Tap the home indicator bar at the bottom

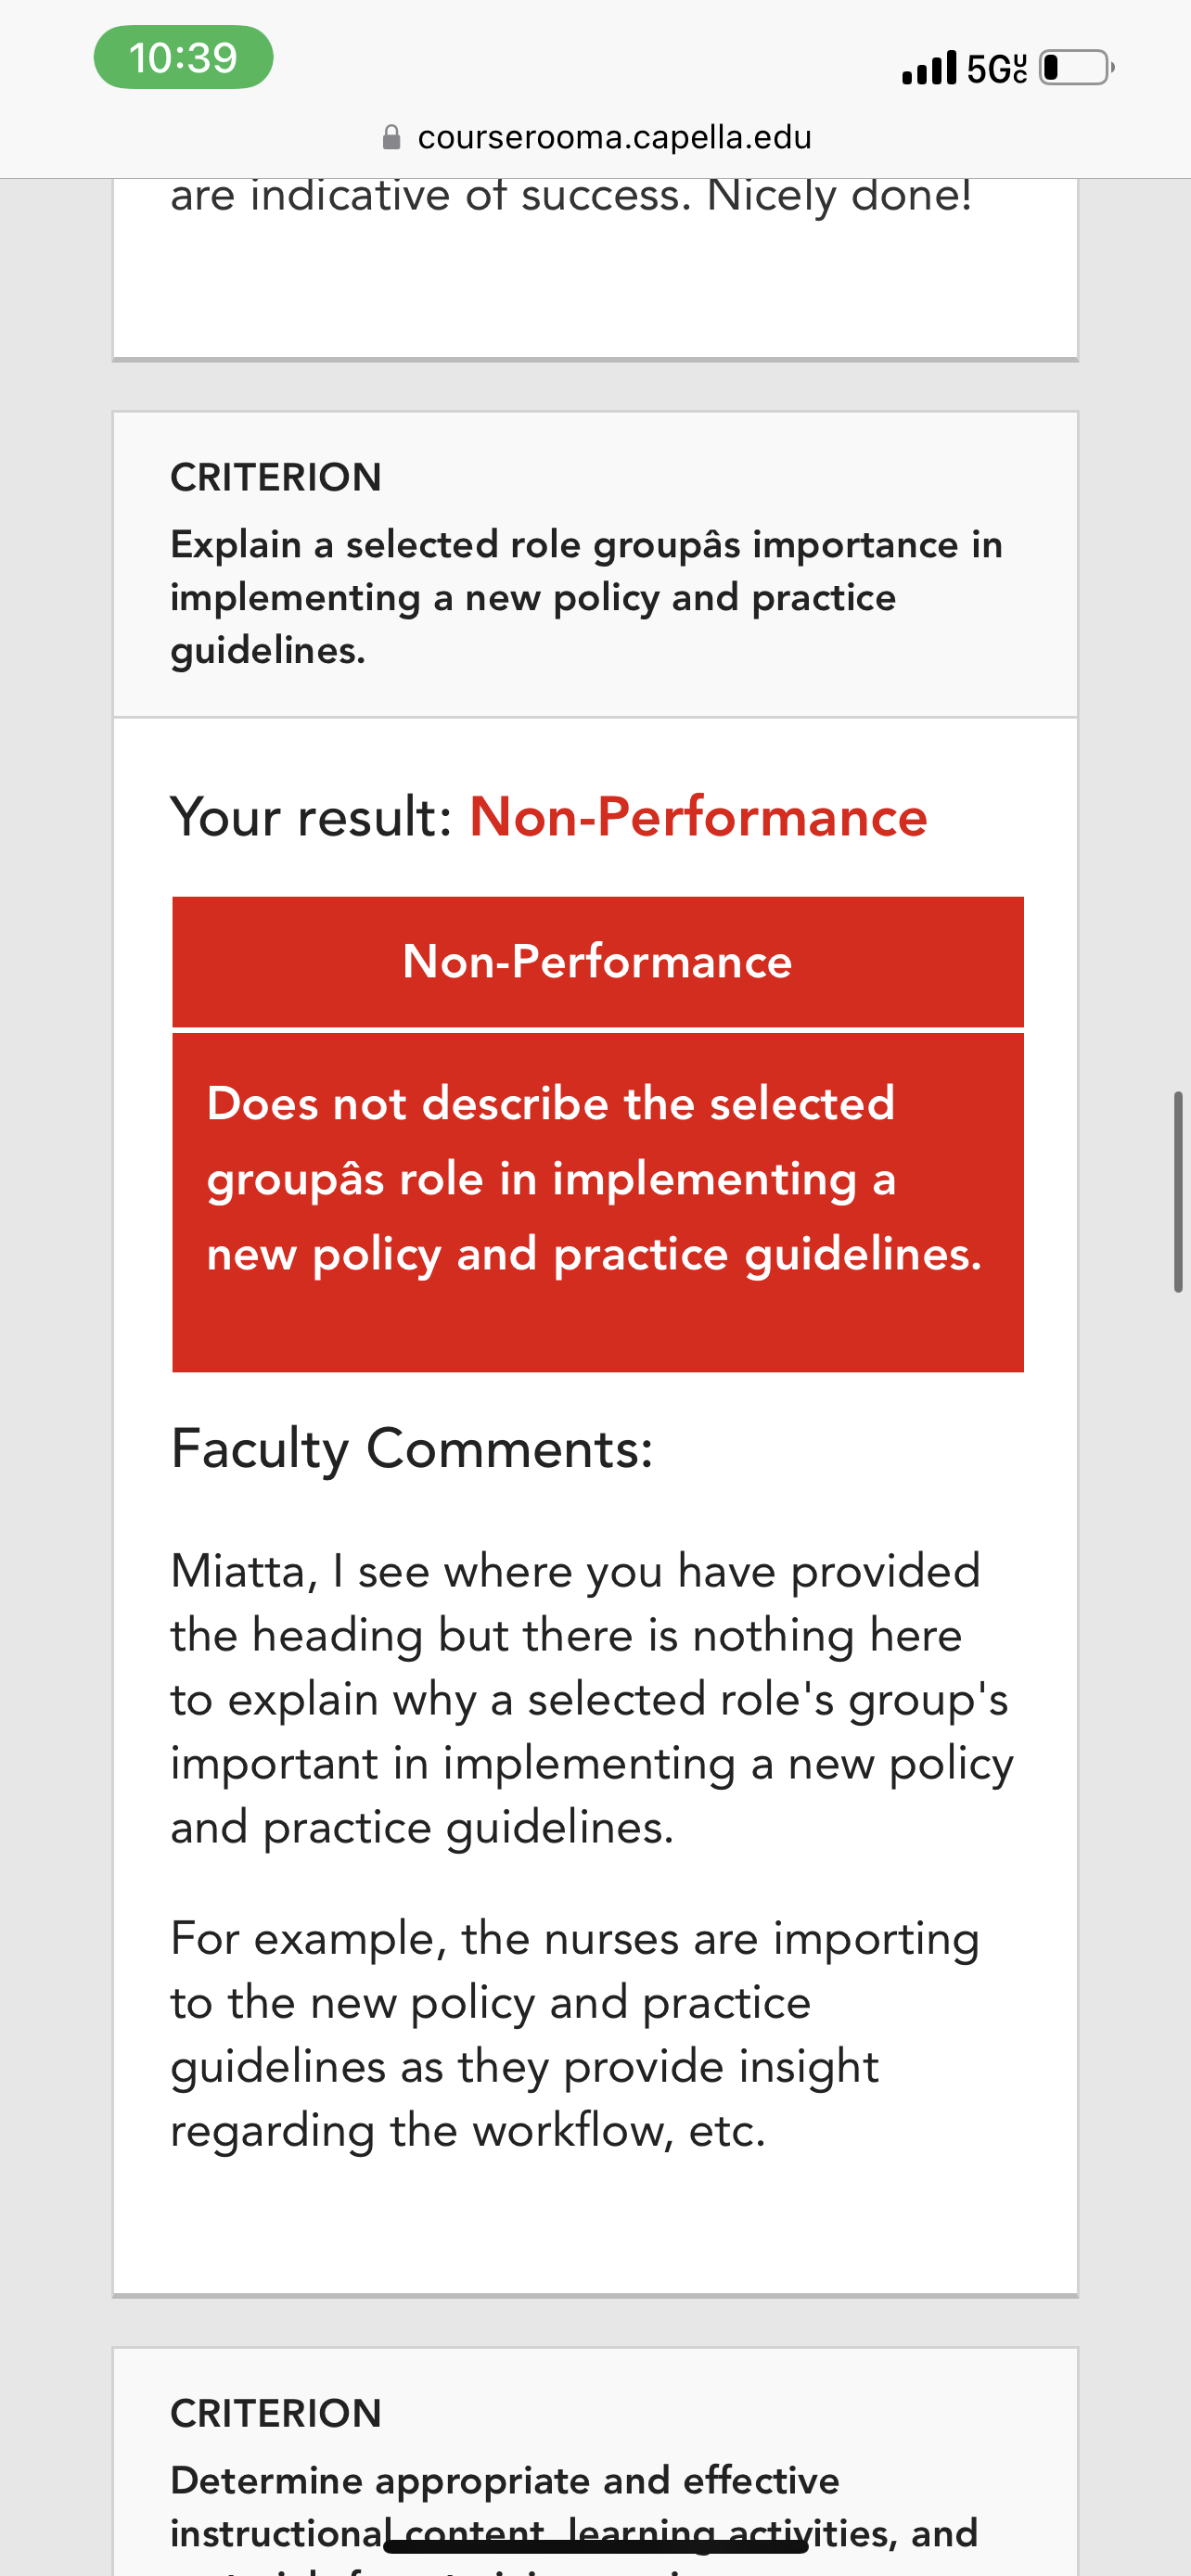point(596,2547)
